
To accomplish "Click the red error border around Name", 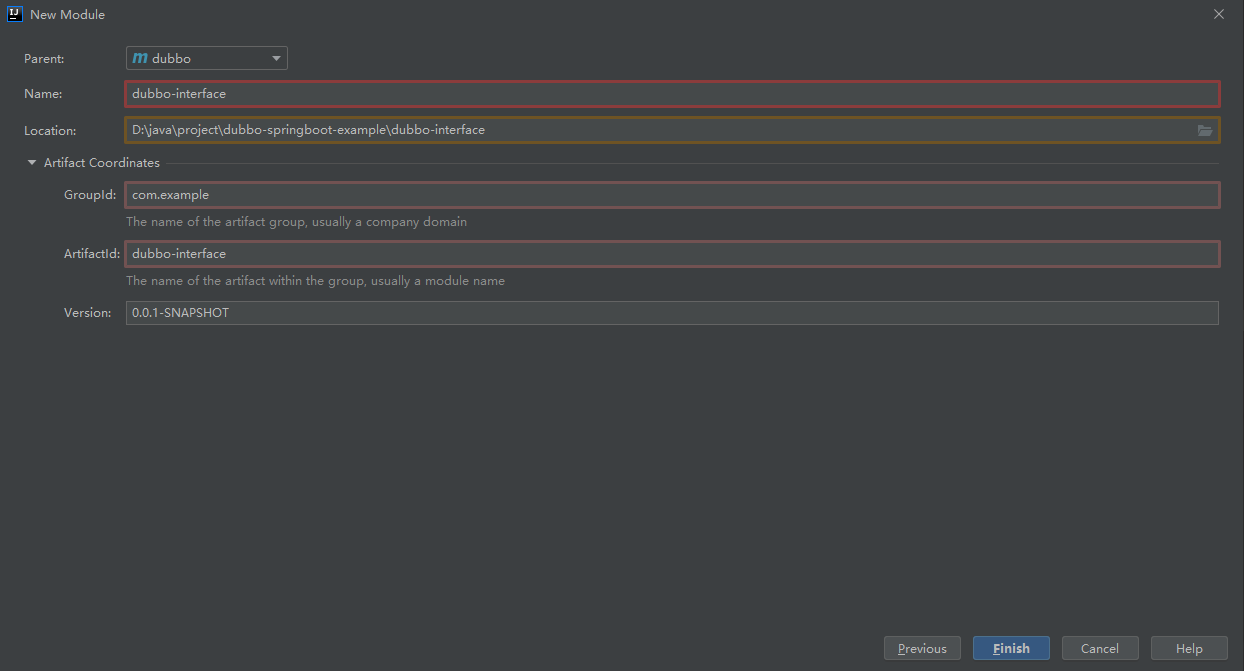I will pyautogui.click(x=672, y=93).
